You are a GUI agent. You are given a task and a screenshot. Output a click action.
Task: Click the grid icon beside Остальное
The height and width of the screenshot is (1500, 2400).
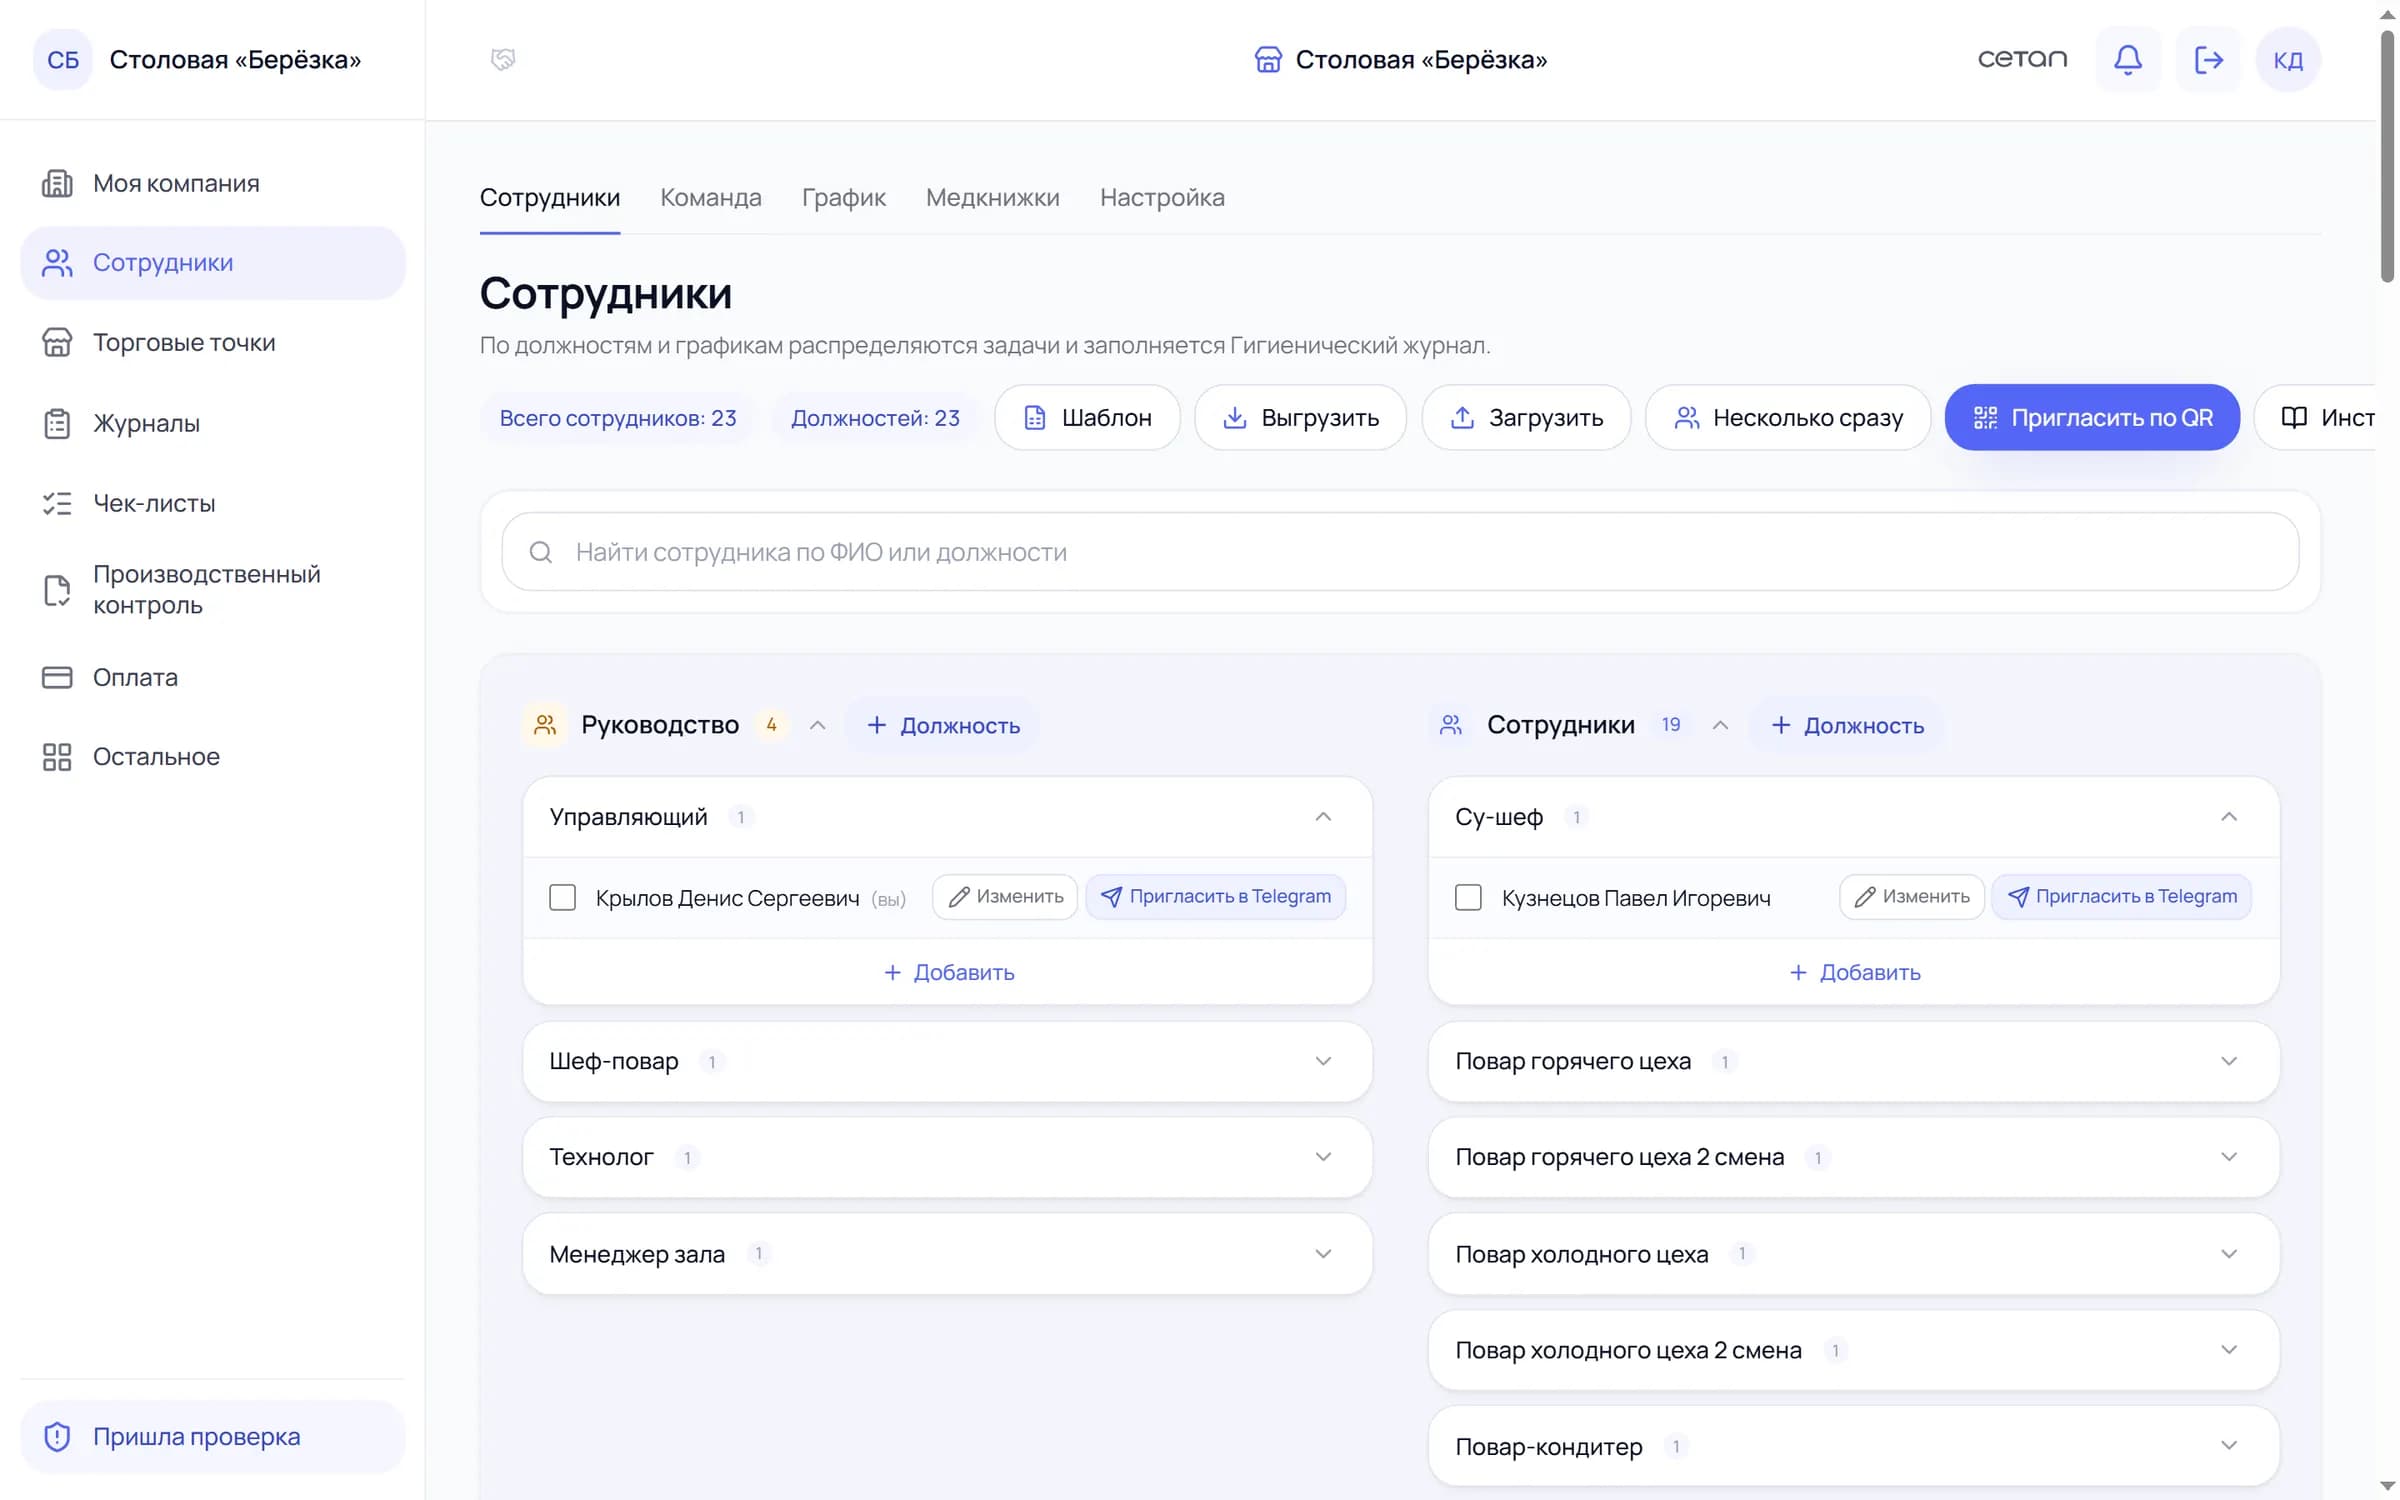coord(57,757)
